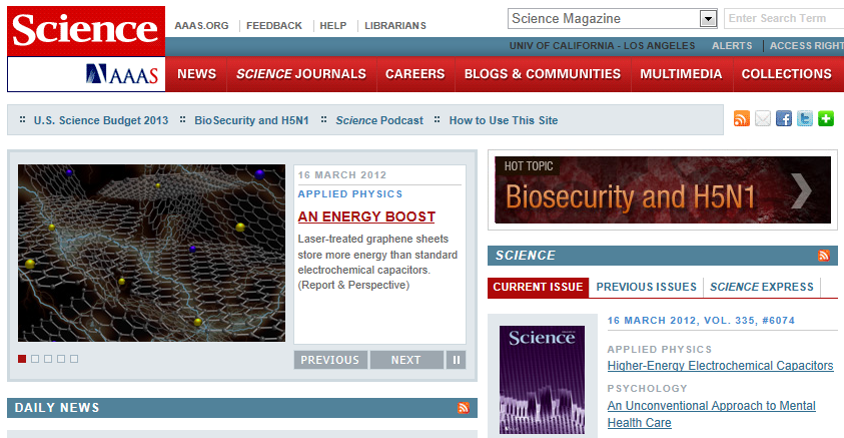Share page via Twitter icon
Image resolution: width=844 pixels, height=438 pixels.
click(805, 118)
